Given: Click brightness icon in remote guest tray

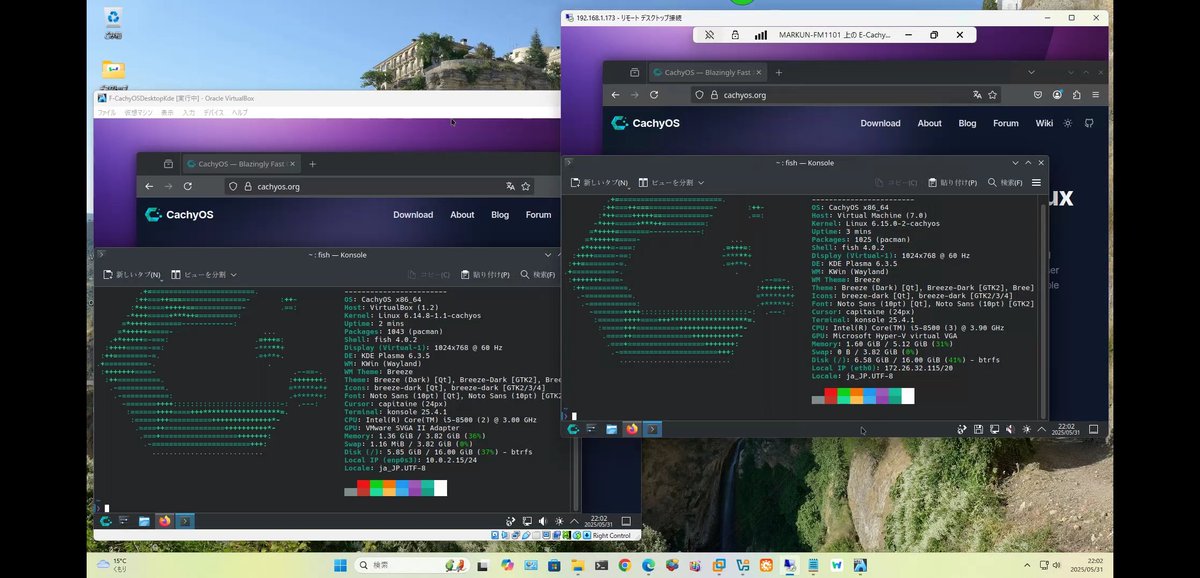Looking at the screenshot, I should (x=1026, y=429).
